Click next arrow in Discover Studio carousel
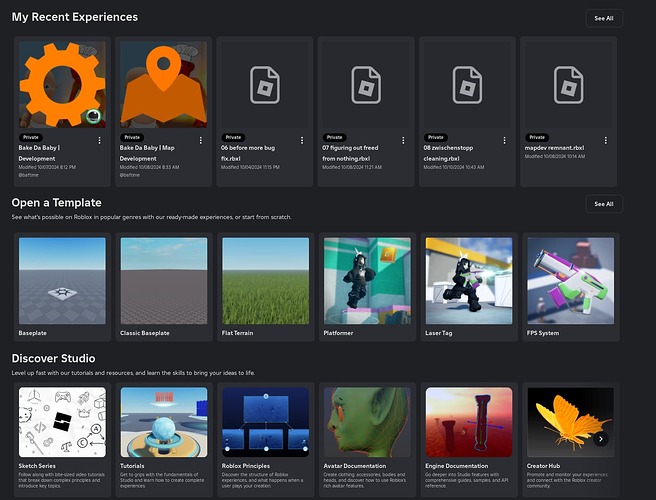 601,439
